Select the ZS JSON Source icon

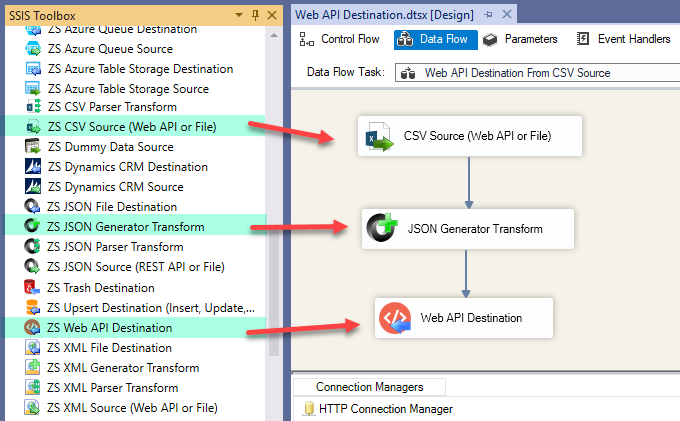tap(32, 266)
